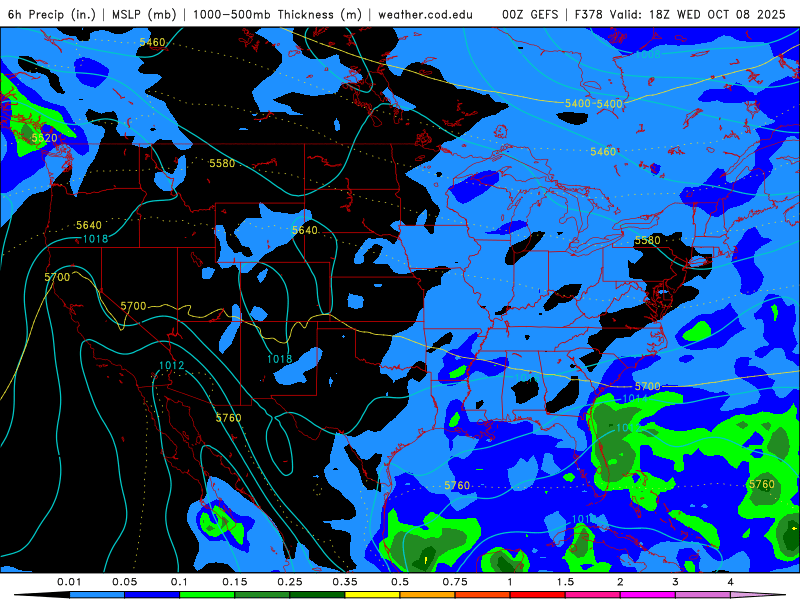Click the '1018' isobar label over New Mexico
The image size is (800, 600).
click(280, 359)
